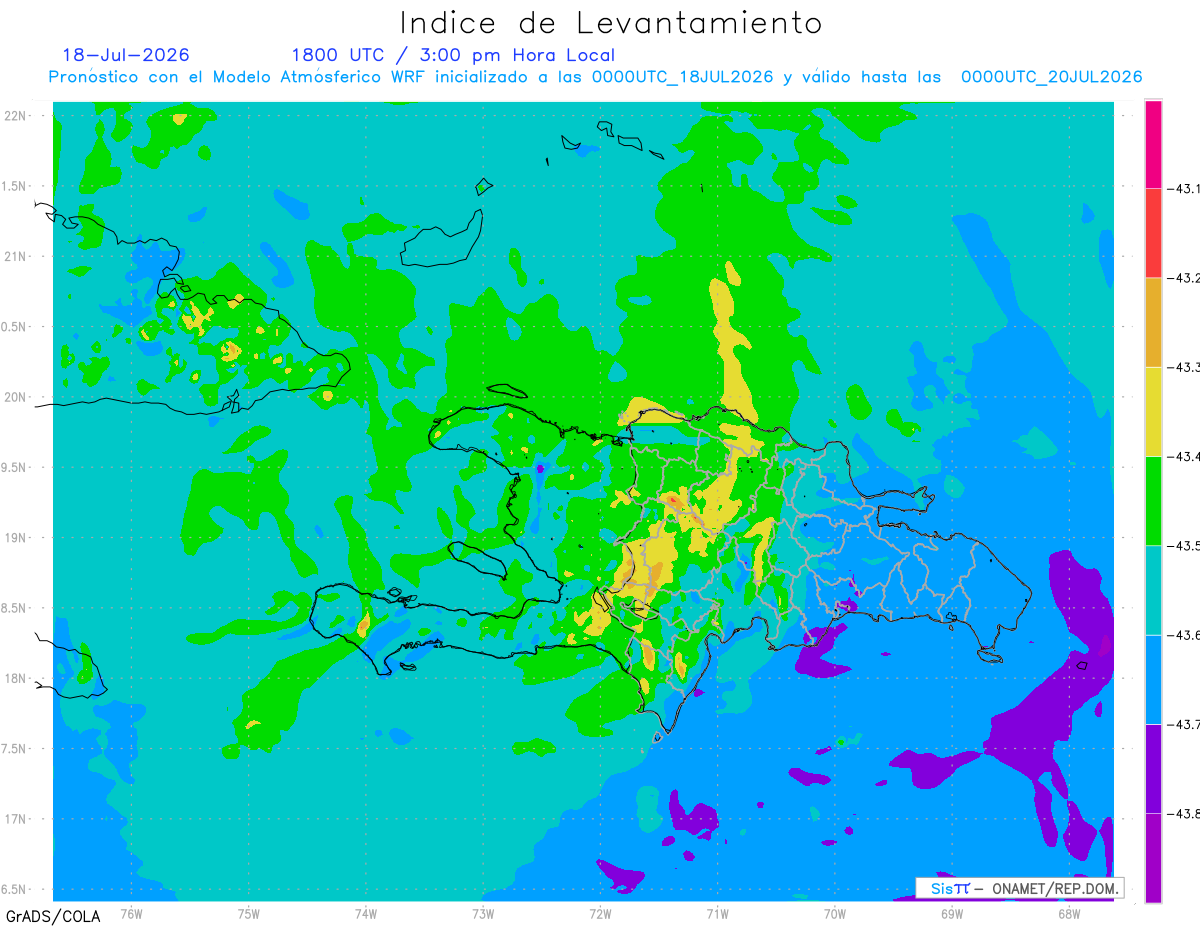The width and height of the screenshot is (1200, 927).
Task: Click the violet swatch at the legend bottom
Action: point(1153,857)
